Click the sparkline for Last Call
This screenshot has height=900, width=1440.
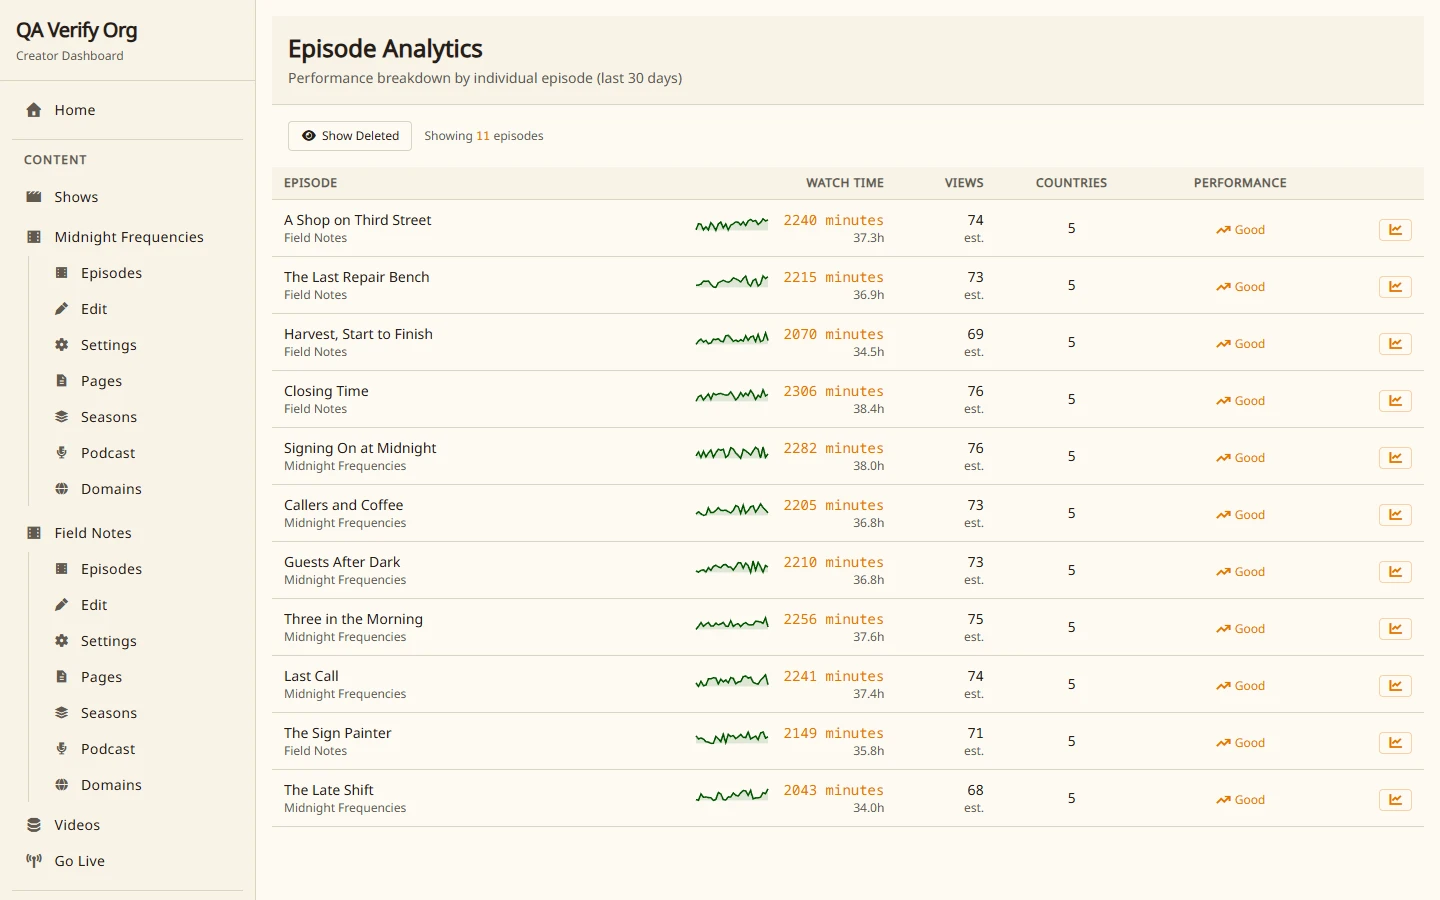pyautogui.click(x=732, y=682)
